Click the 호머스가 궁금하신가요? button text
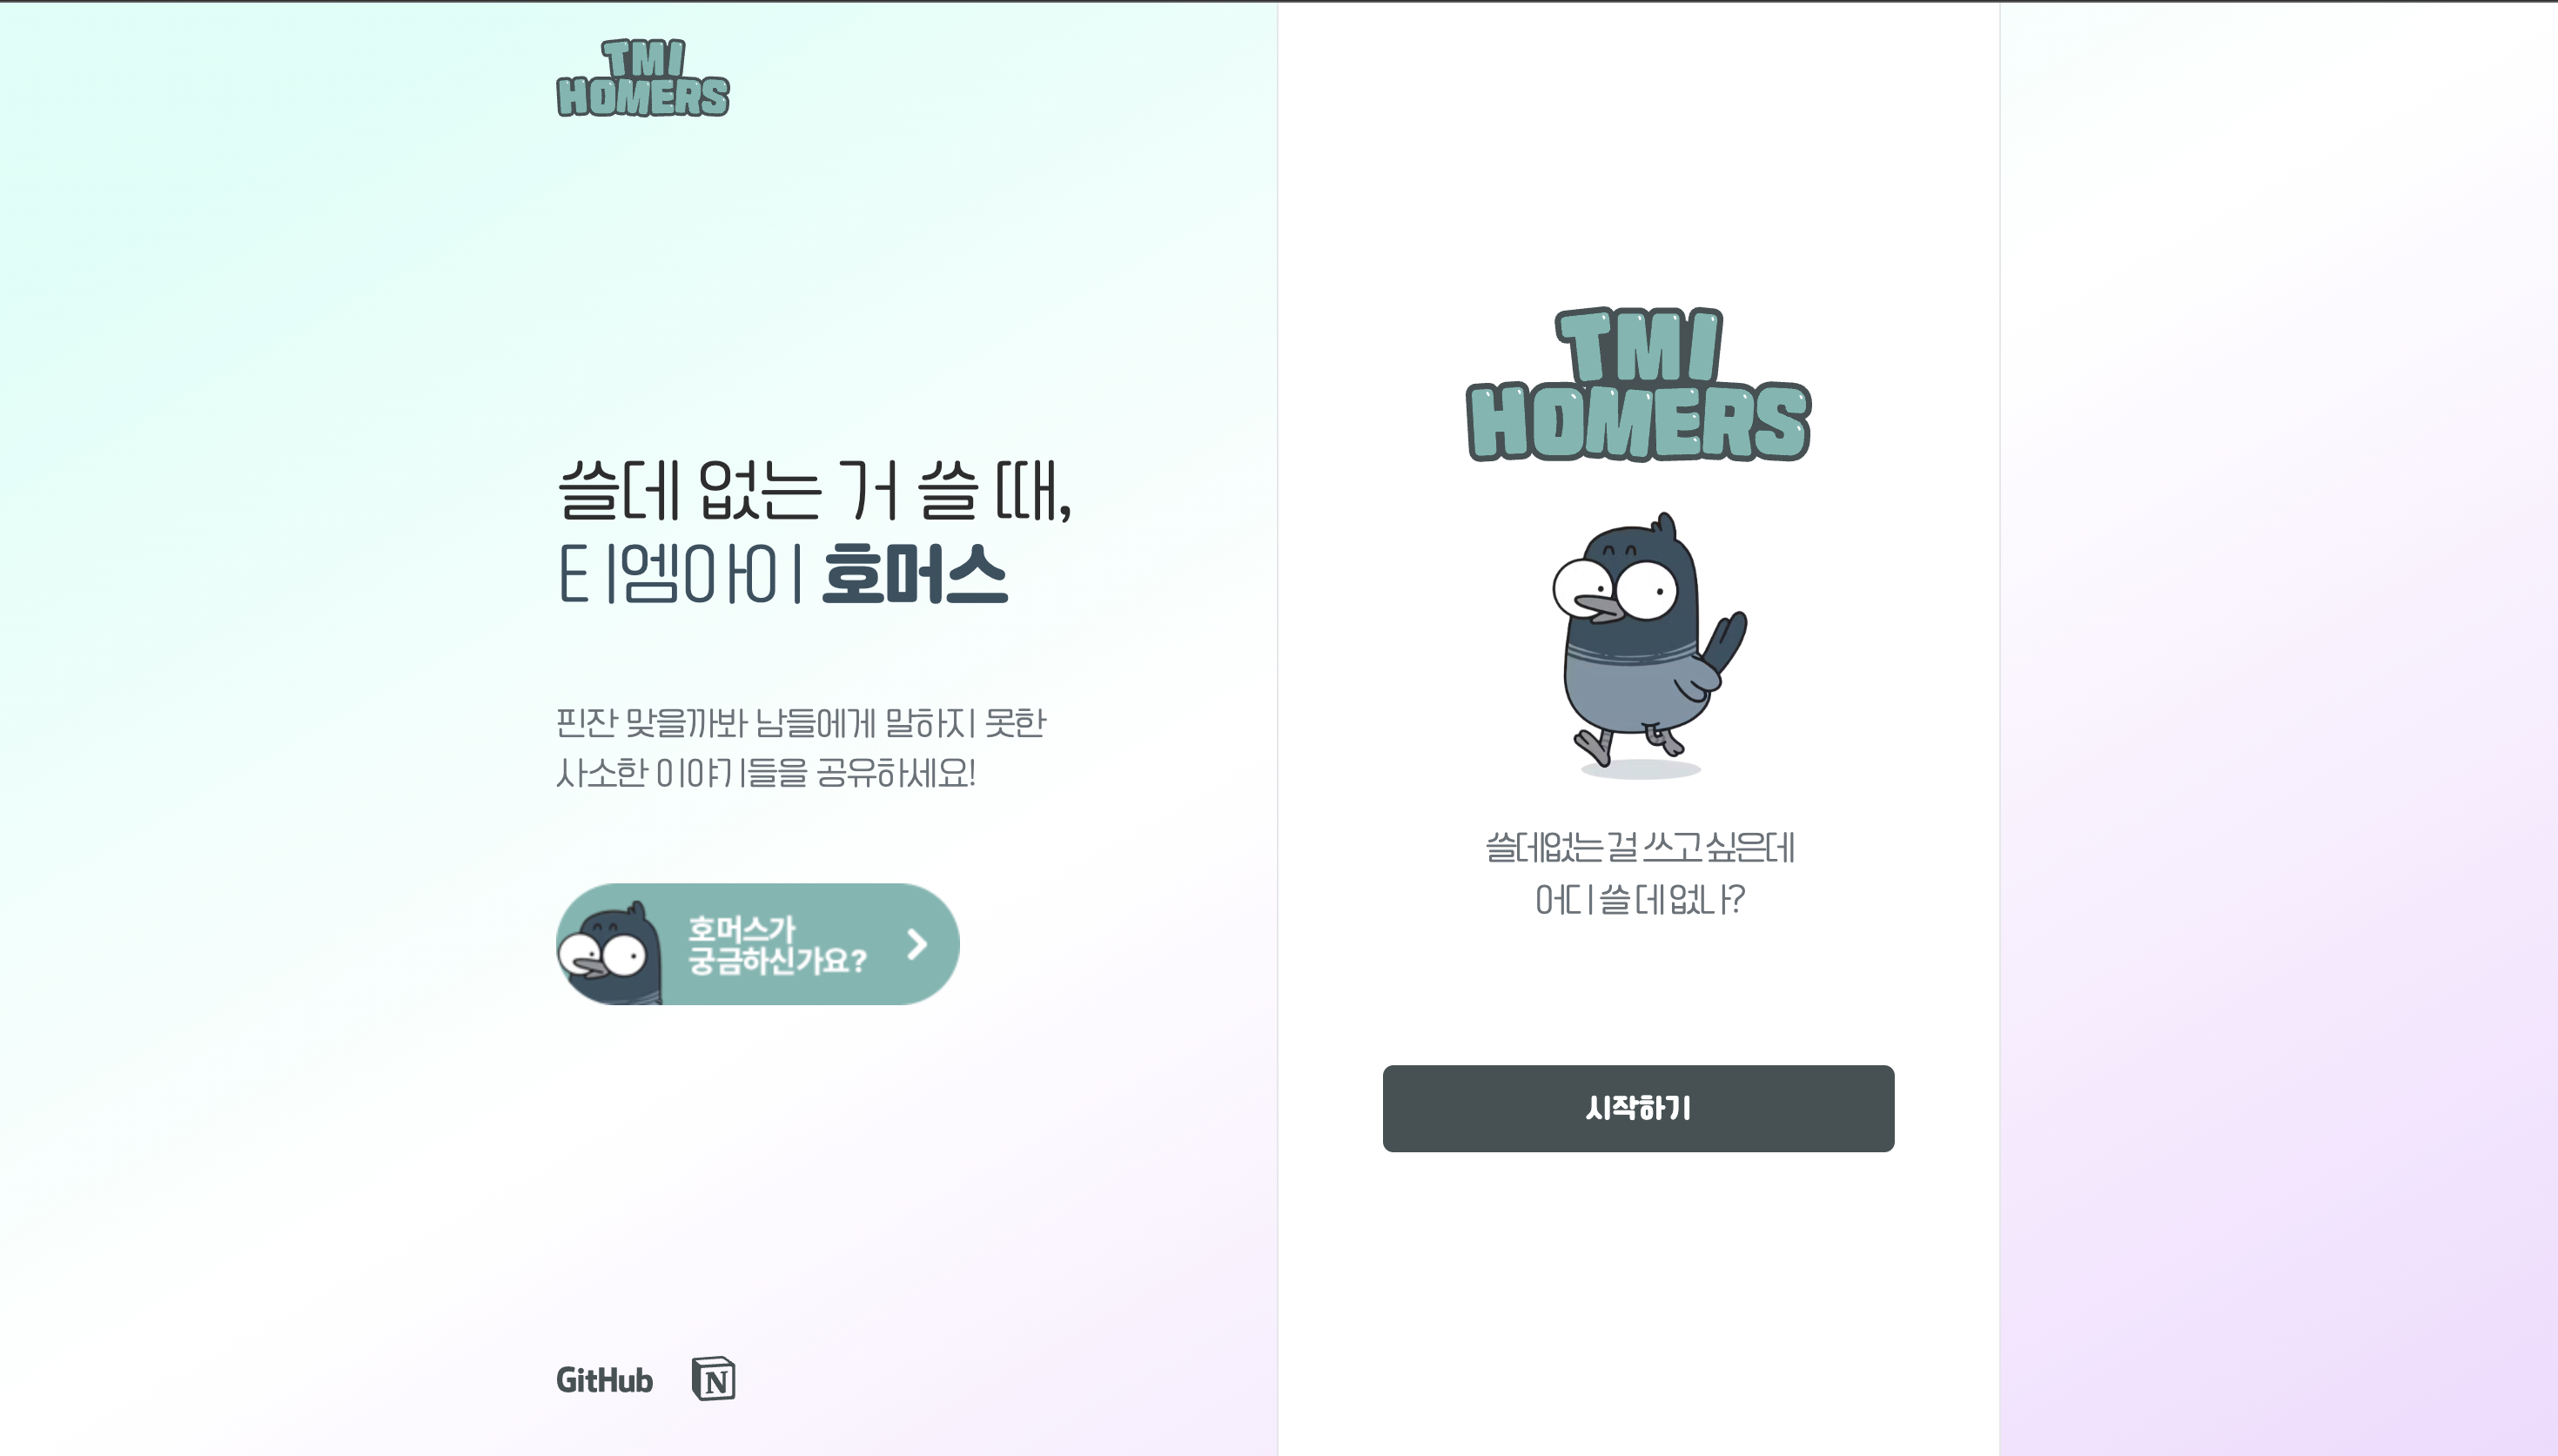 pos(777,945)
